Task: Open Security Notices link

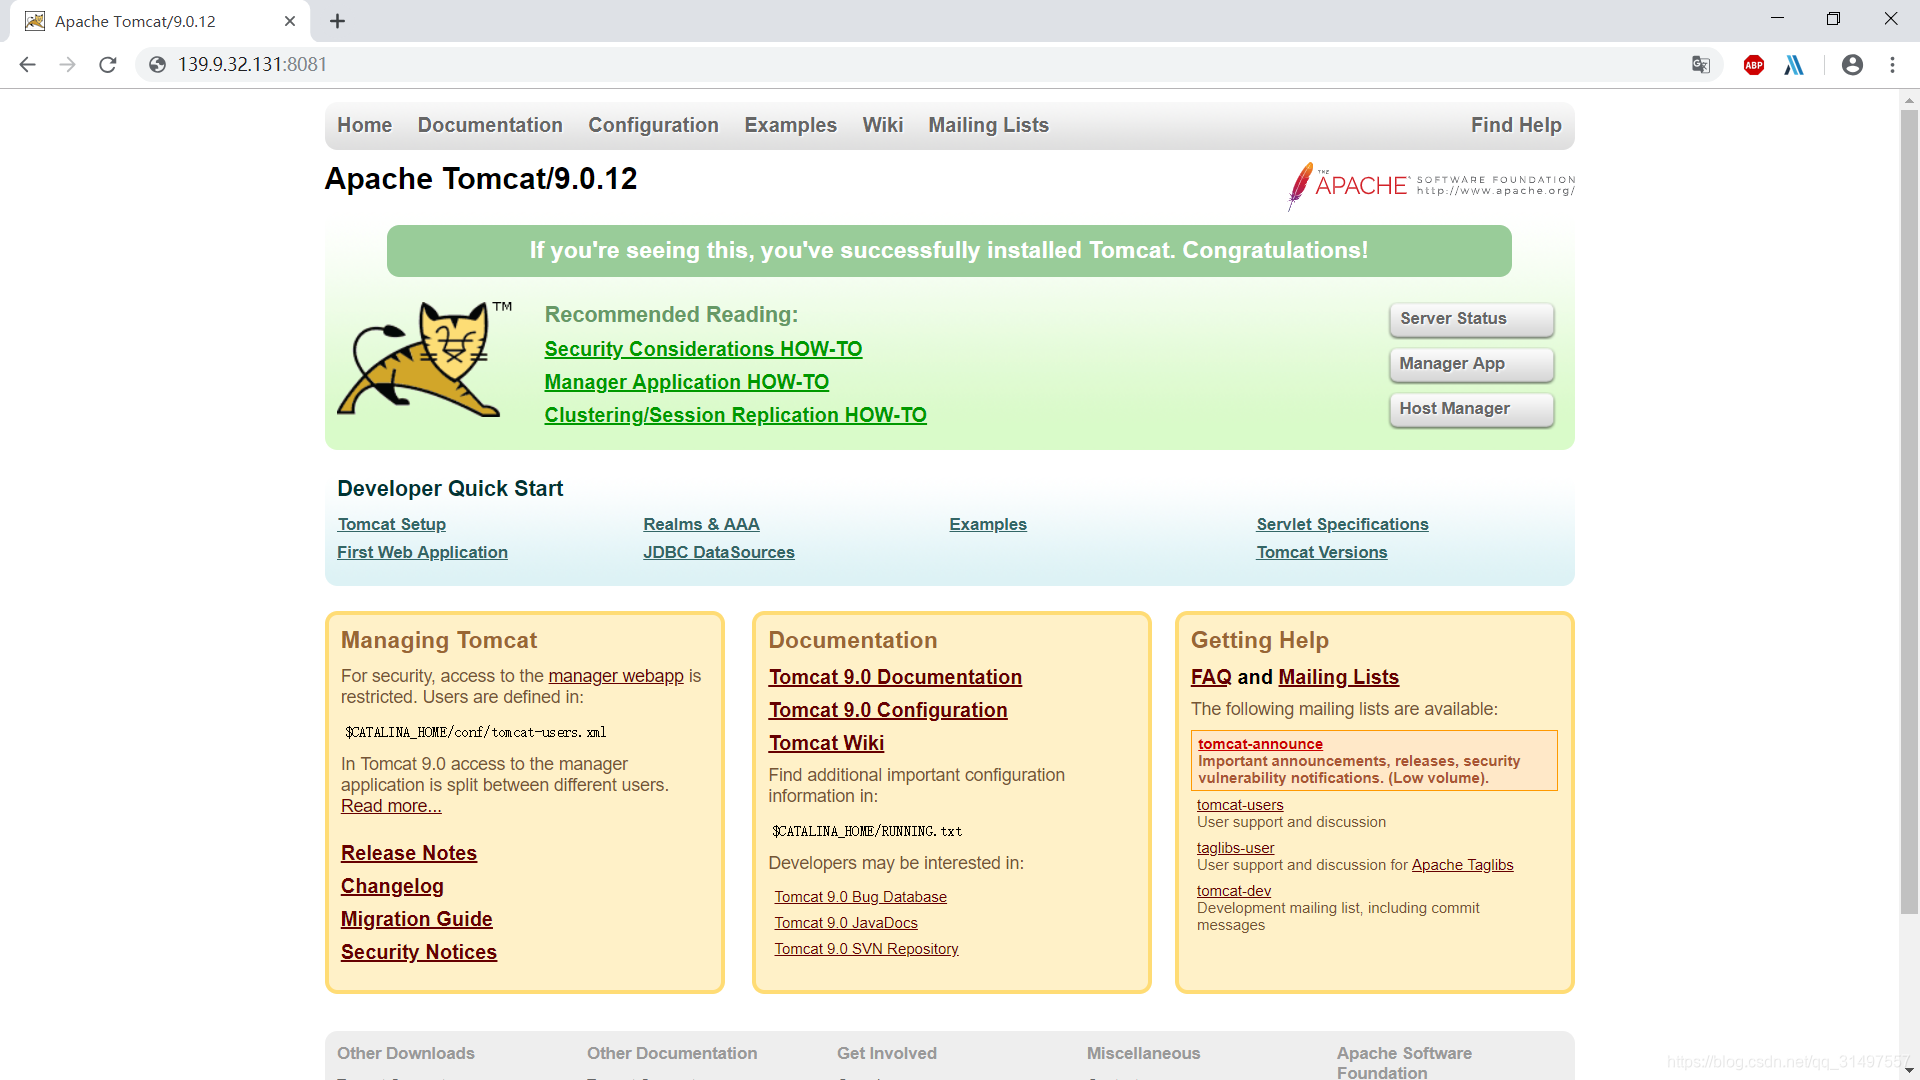Action: pyautogui.click(x=418, y=952)
